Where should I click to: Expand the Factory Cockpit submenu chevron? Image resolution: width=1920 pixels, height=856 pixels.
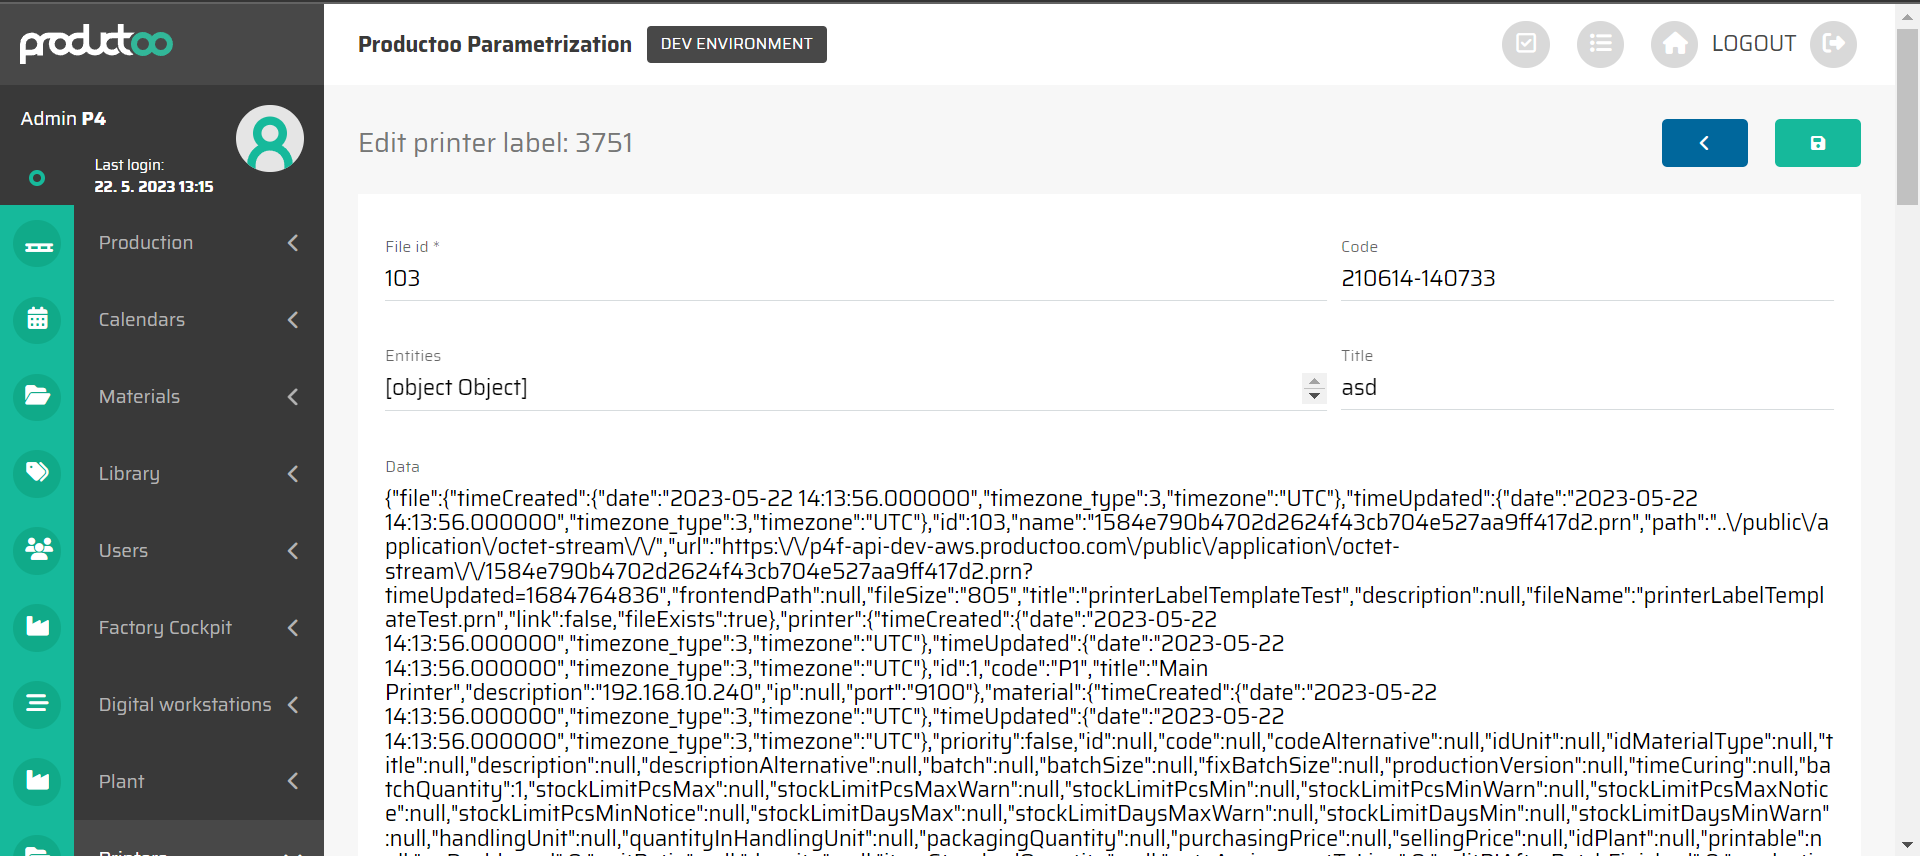click(293, 628)
